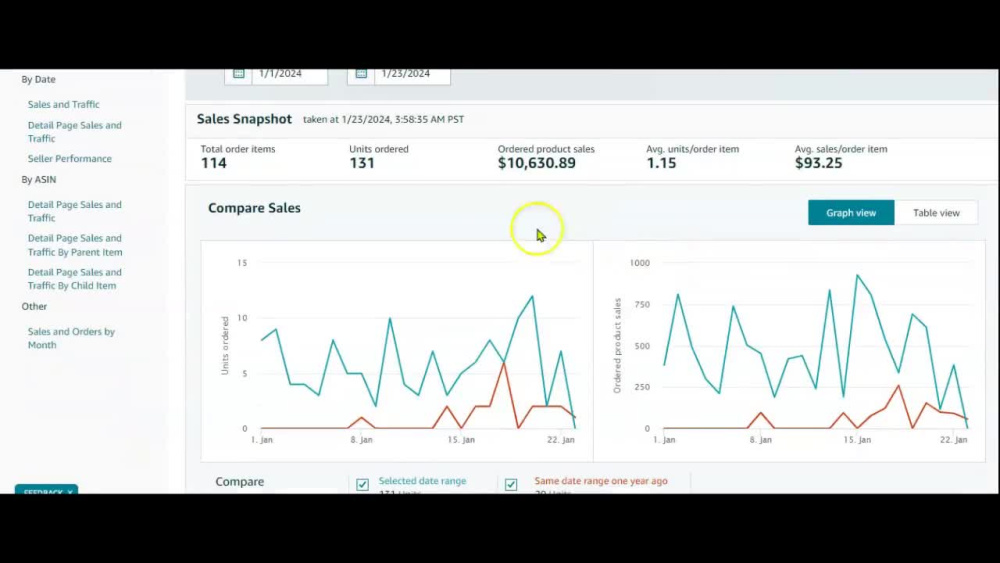This screenshot has width=1000, height=563.
Task: Click the By Date section label
Action: click(38, 80)
